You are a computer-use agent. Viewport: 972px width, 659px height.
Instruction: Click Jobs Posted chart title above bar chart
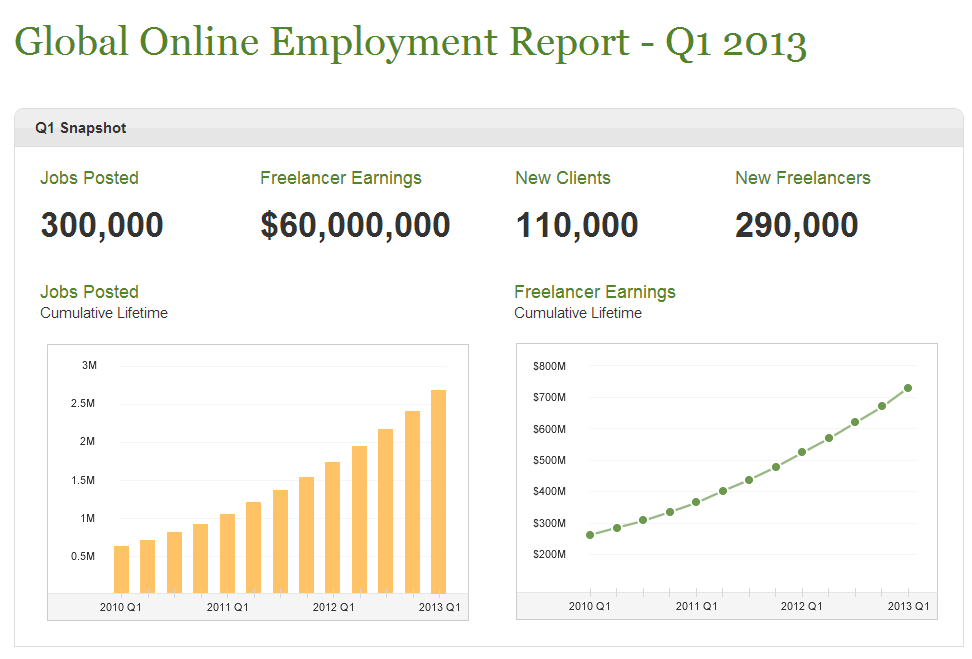tap(89, 292)
